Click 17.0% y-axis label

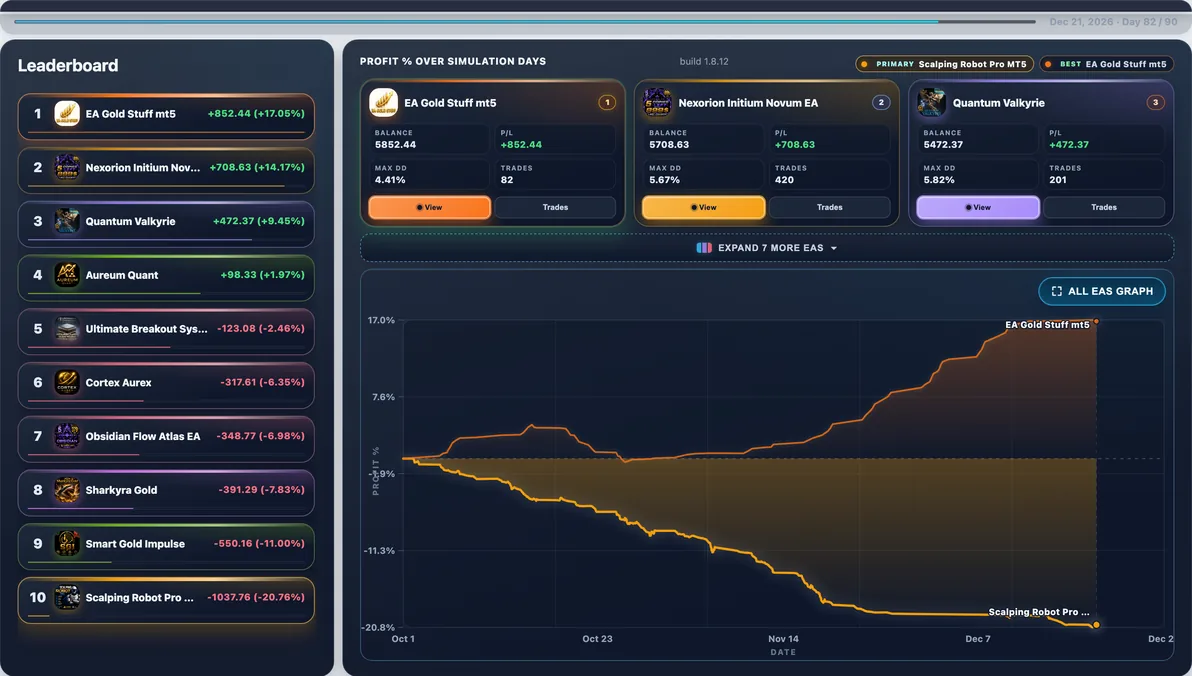pyautogui.click(x=381, y=320)
